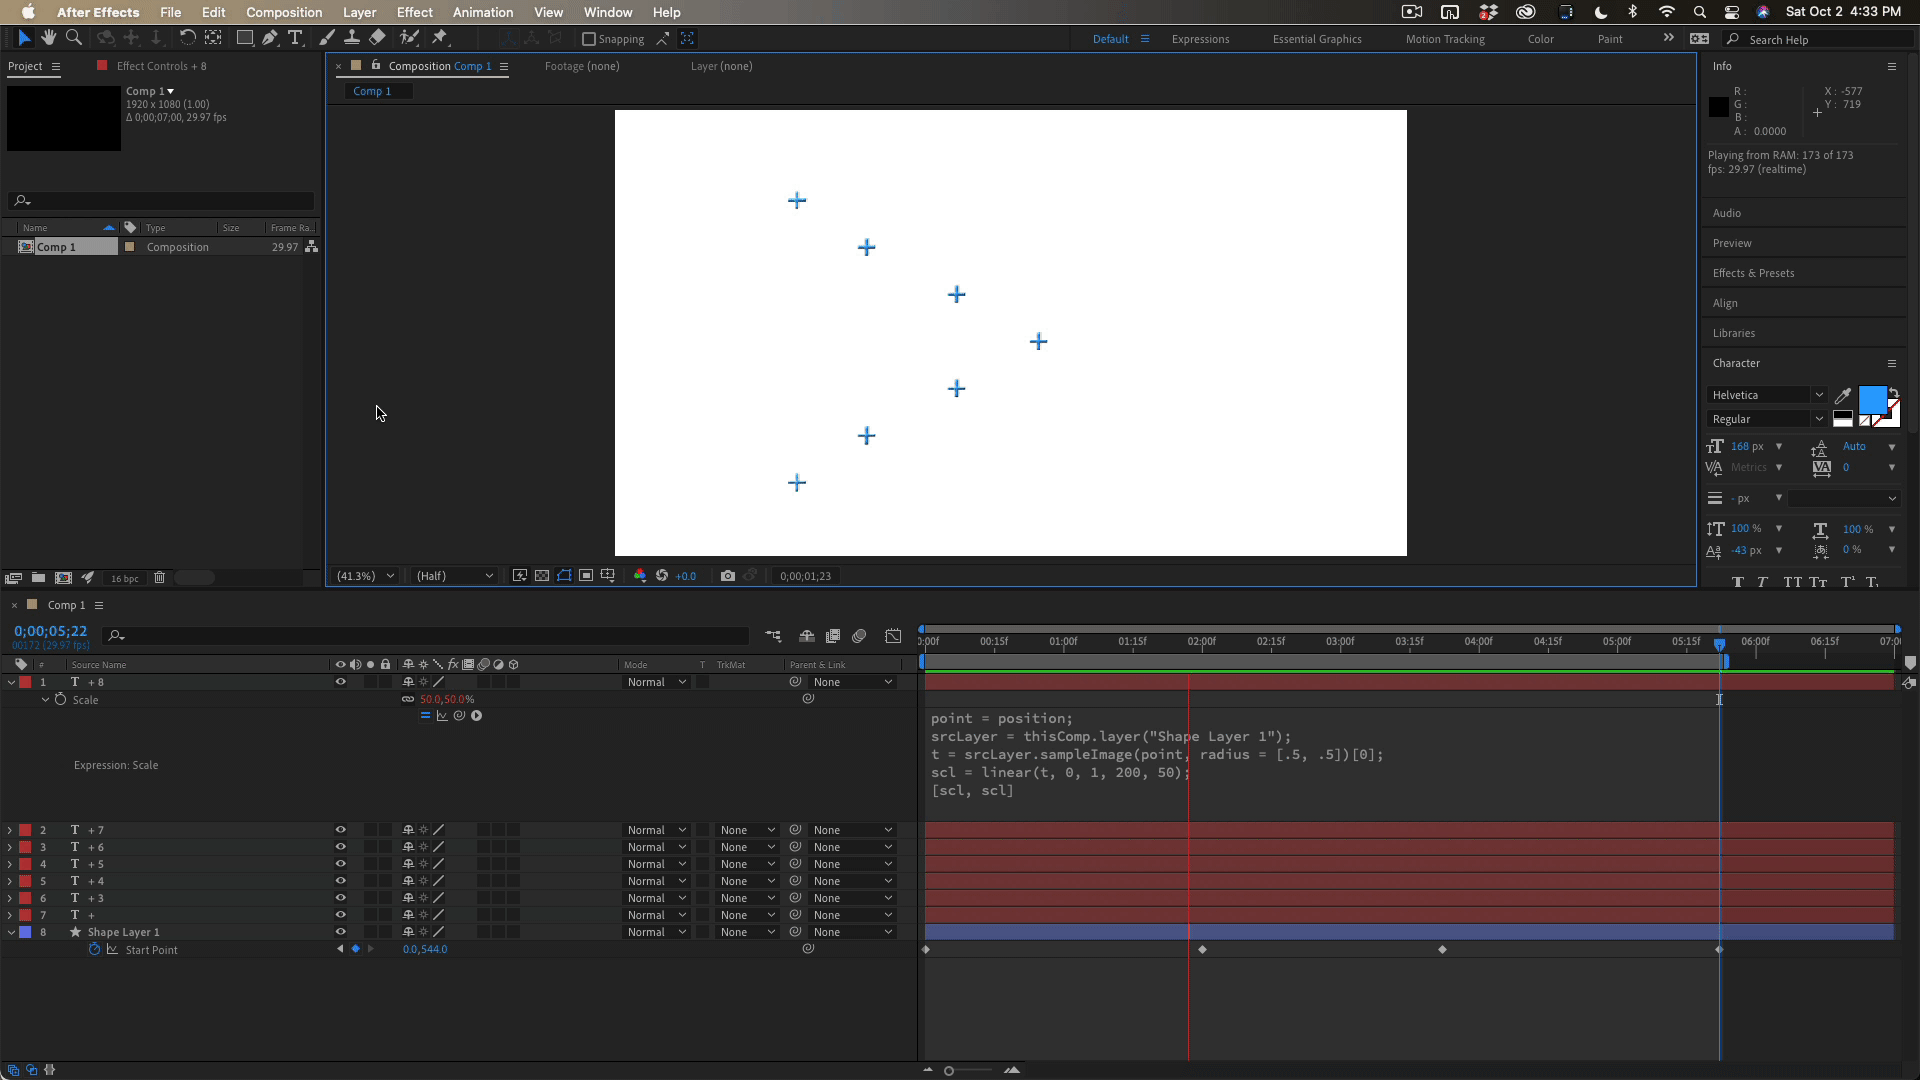Viewport: 1920px width, 1080px height.
Task: Click the snapshot camera icon
Action: [728, 576]
